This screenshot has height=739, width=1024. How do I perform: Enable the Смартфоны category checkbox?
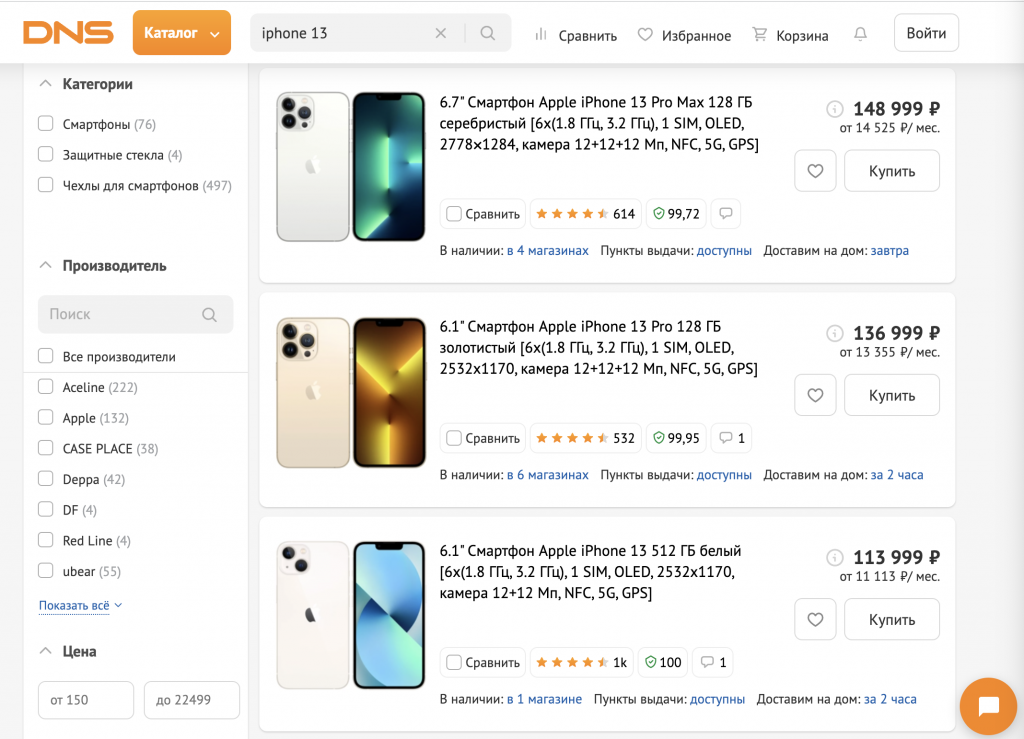[x=46, y=125]
